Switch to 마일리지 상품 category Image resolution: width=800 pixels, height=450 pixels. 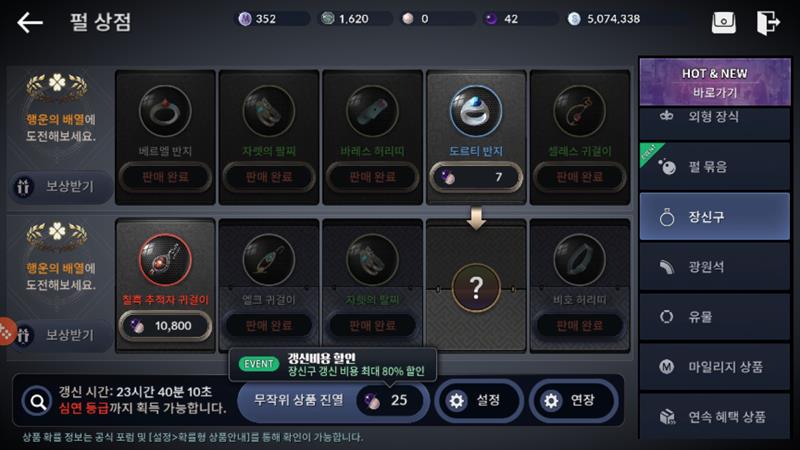coord(714,366)
